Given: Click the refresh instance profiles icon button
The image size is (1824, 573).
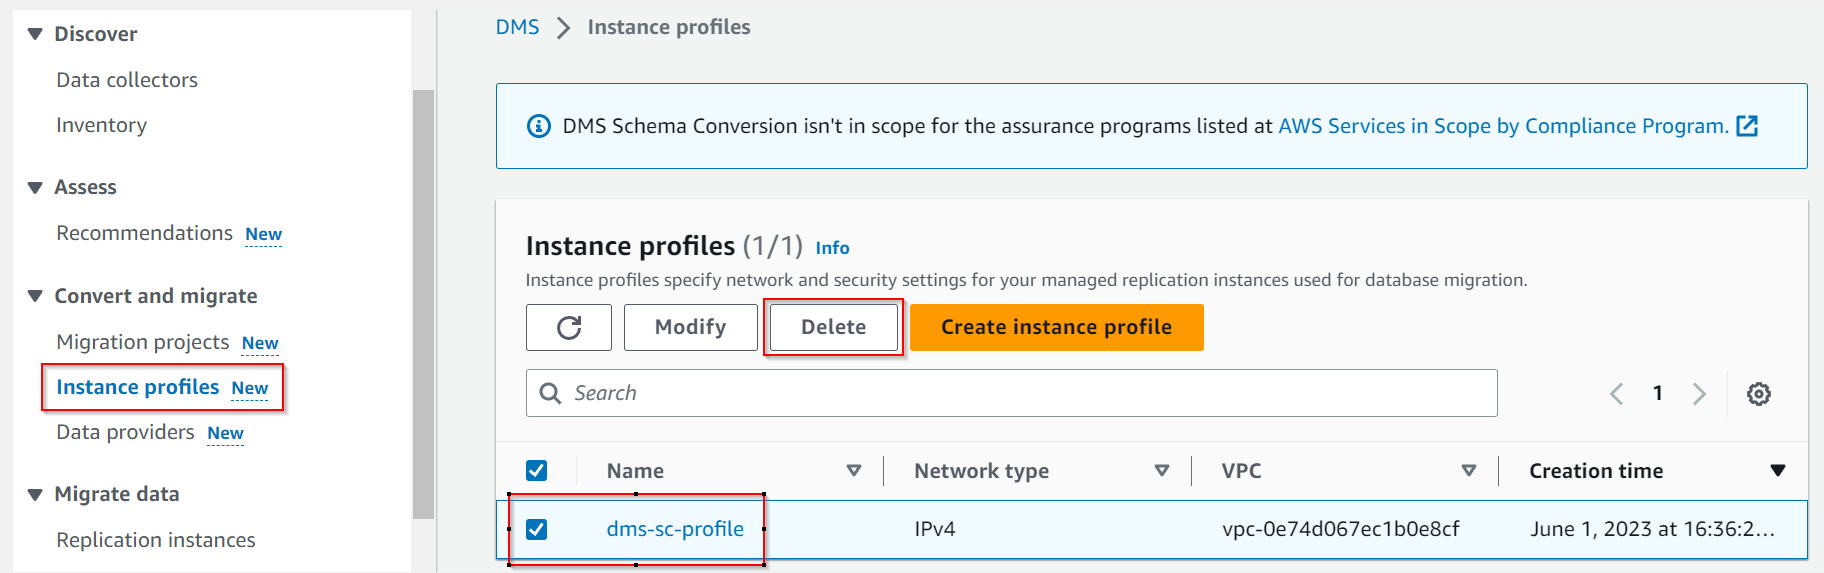Looking at the screenshot, I should pos(568,328).
